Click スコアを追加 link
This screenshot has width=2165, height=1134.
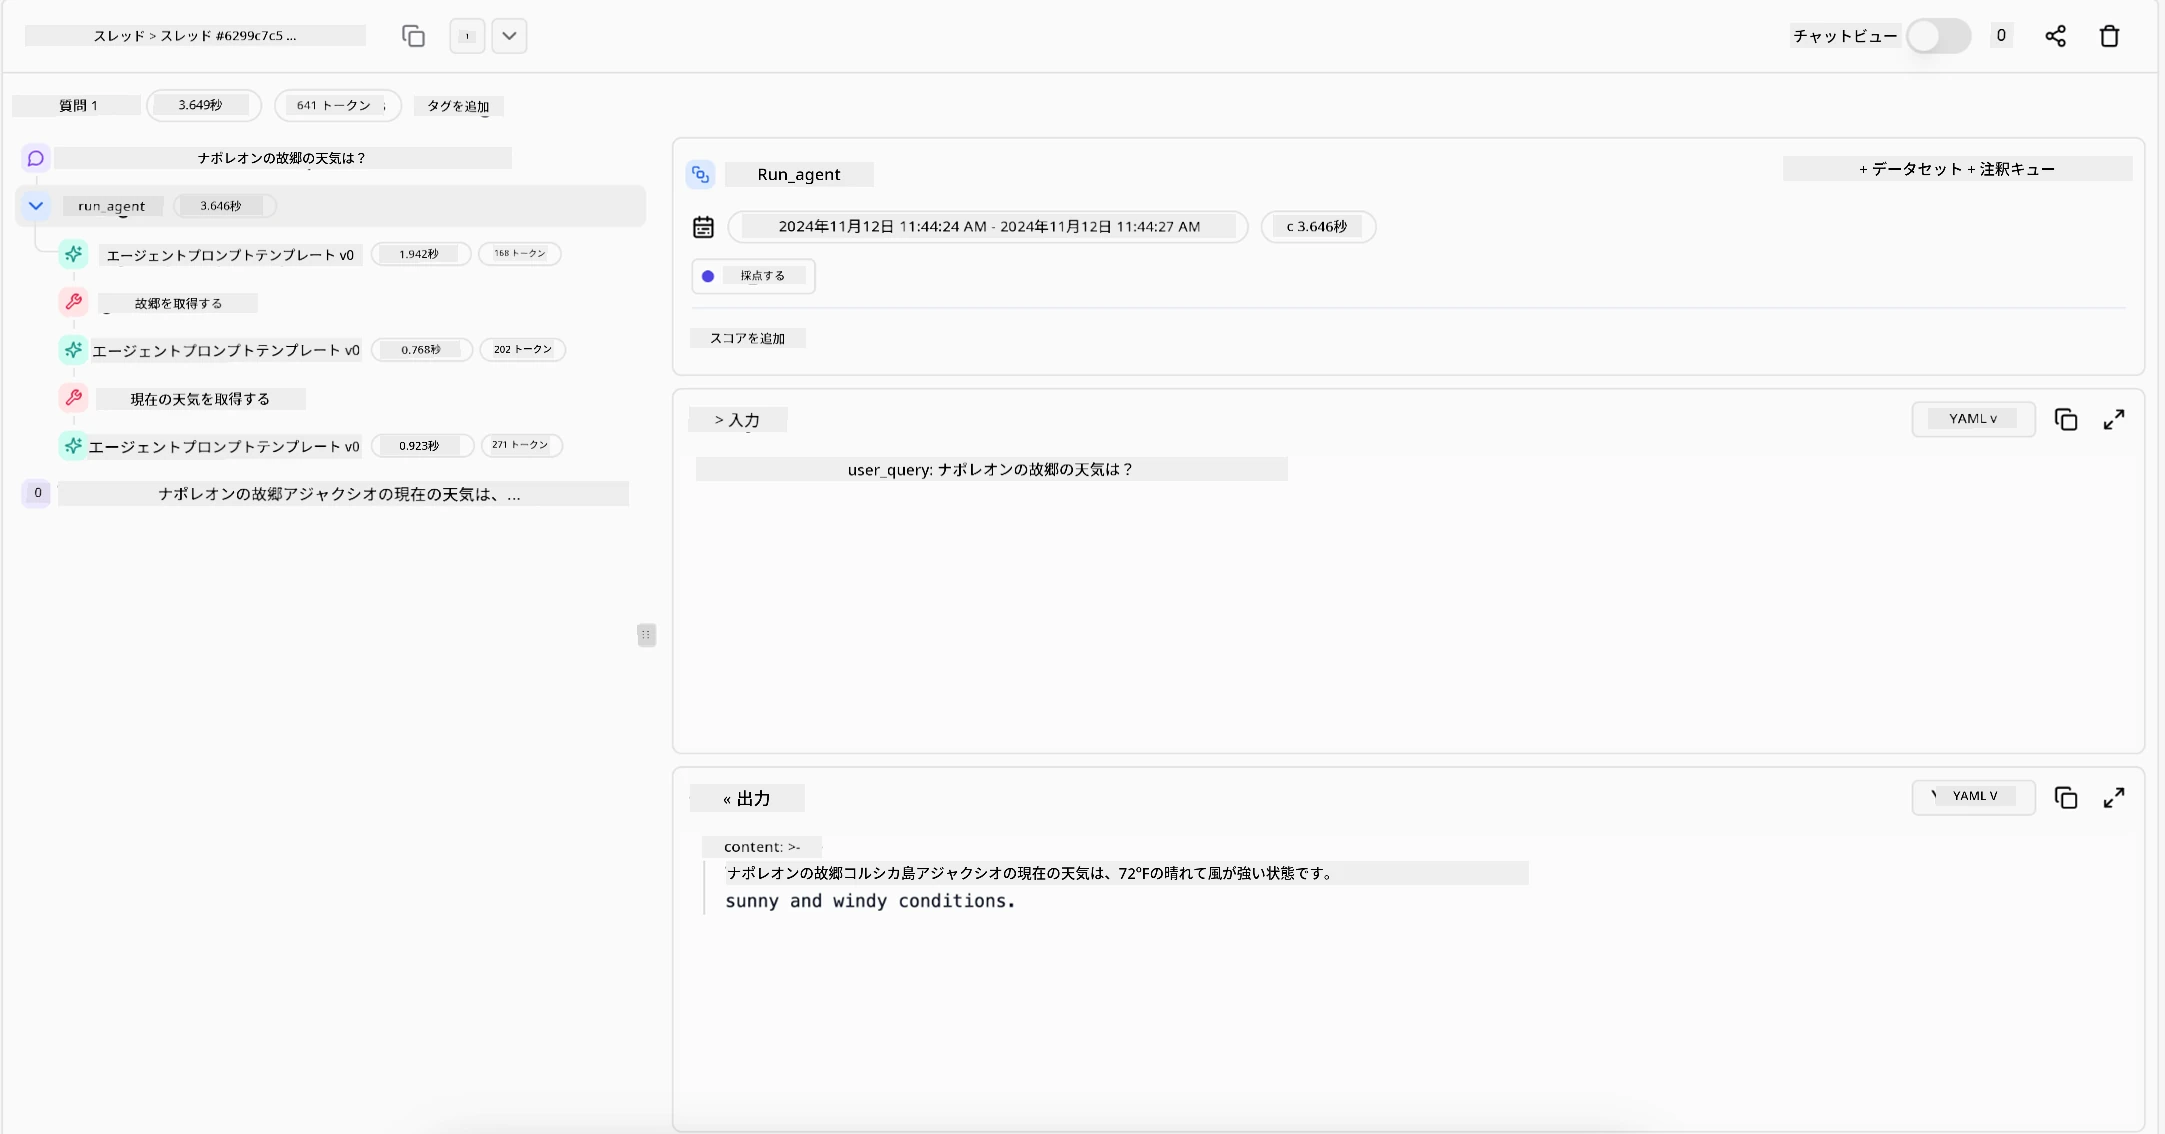pos(747,338)
